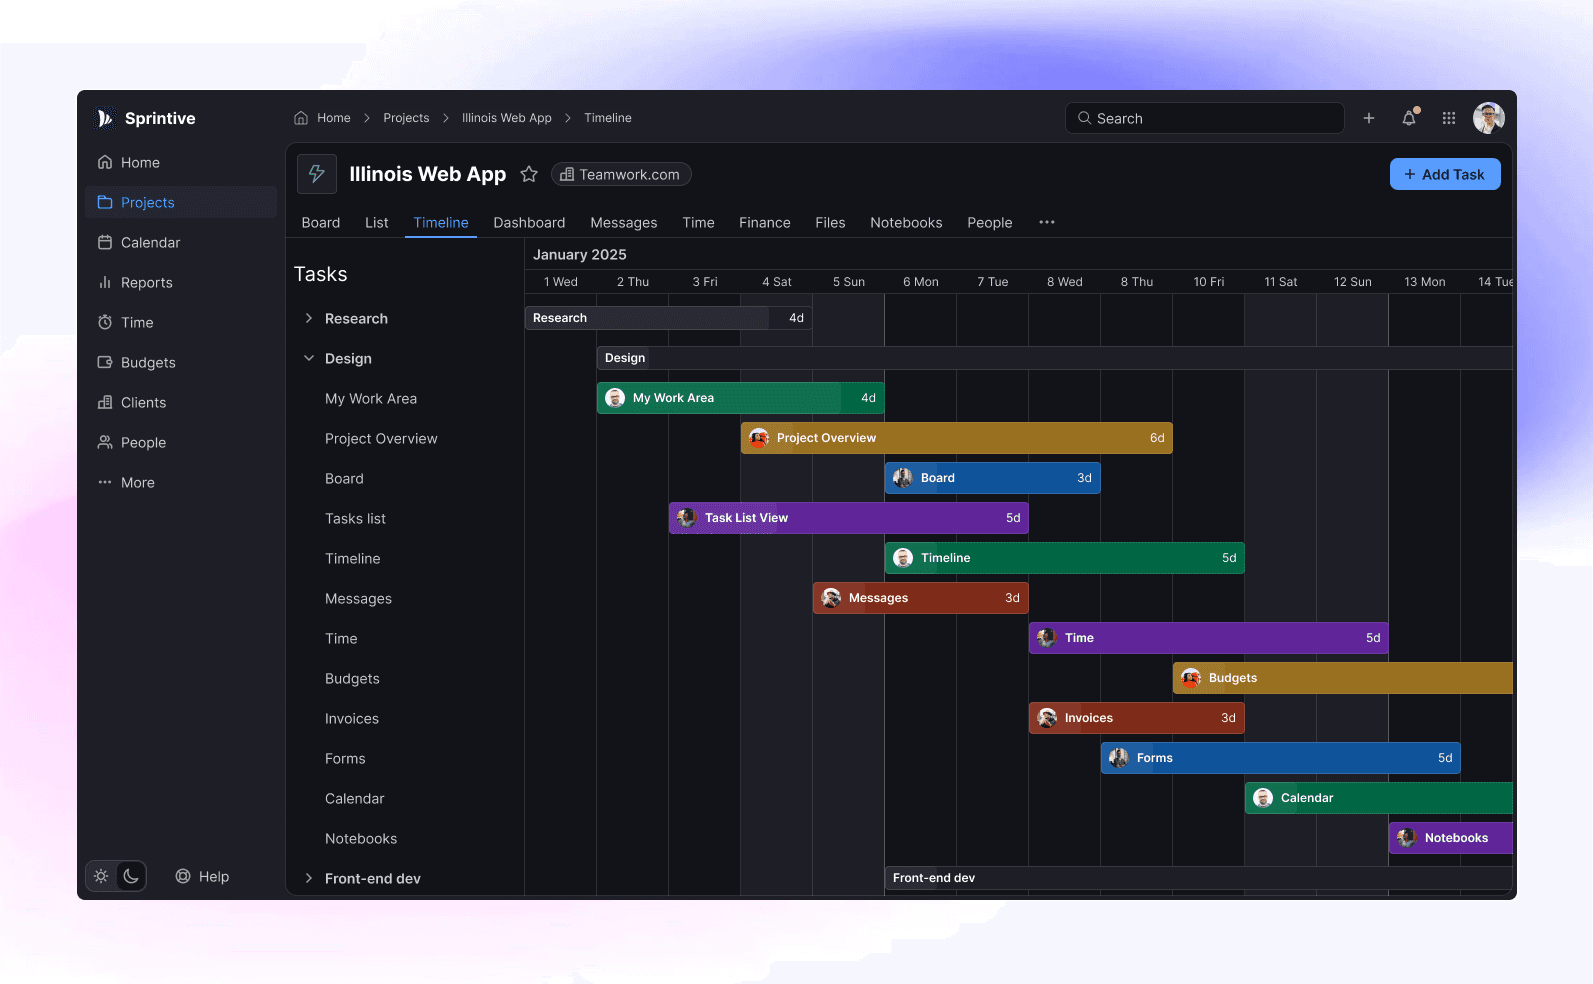Viewport: 1593px width, 984px height.
Task: Expand the Research task group
Action: coord(309,318)
